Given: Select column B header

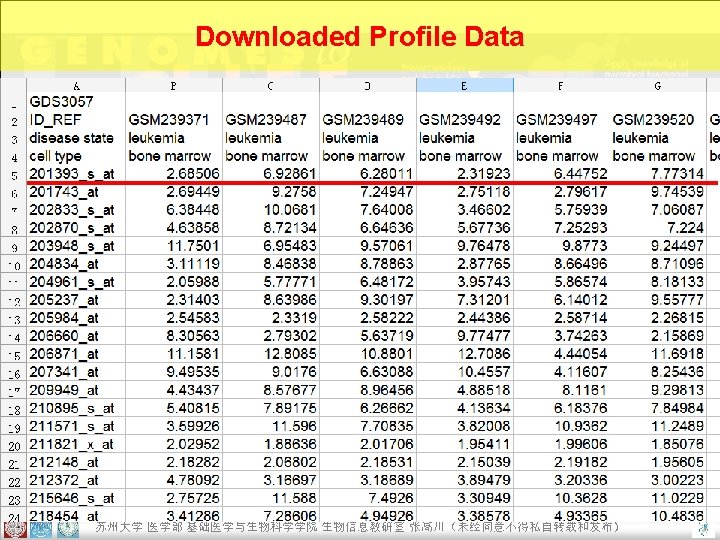Looking at the screenshot, I should tap(174, 85).
